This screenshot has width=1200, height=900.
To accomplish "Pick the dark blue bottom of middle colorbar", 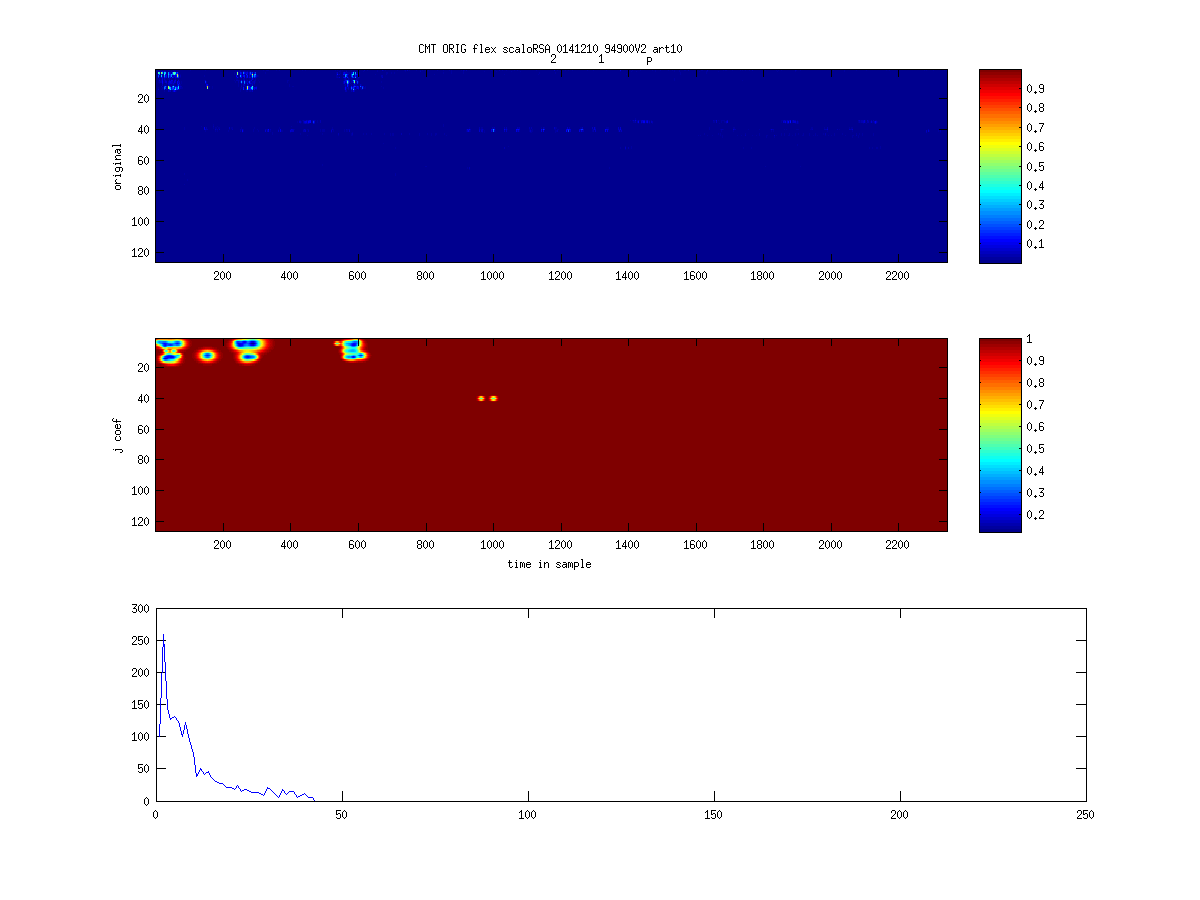I will [999, 526].
